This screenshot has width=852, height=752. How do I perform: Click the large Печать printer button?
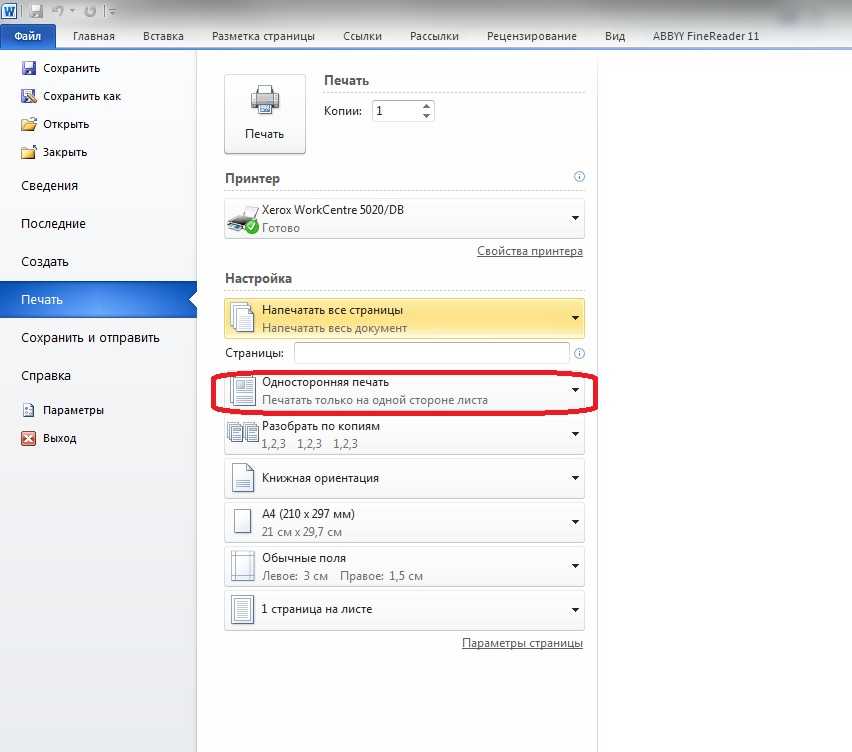pos(265,114)
